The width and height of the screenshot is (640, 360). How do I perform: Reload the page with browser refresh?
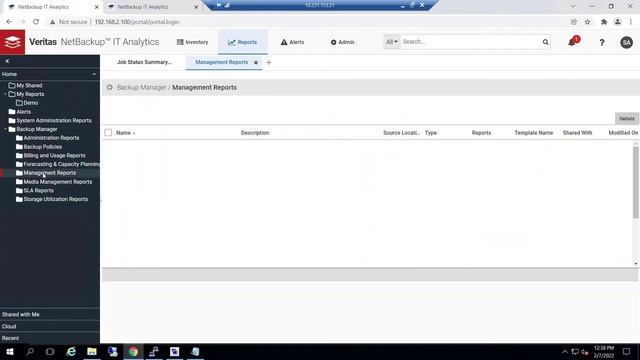coord(36,22)
